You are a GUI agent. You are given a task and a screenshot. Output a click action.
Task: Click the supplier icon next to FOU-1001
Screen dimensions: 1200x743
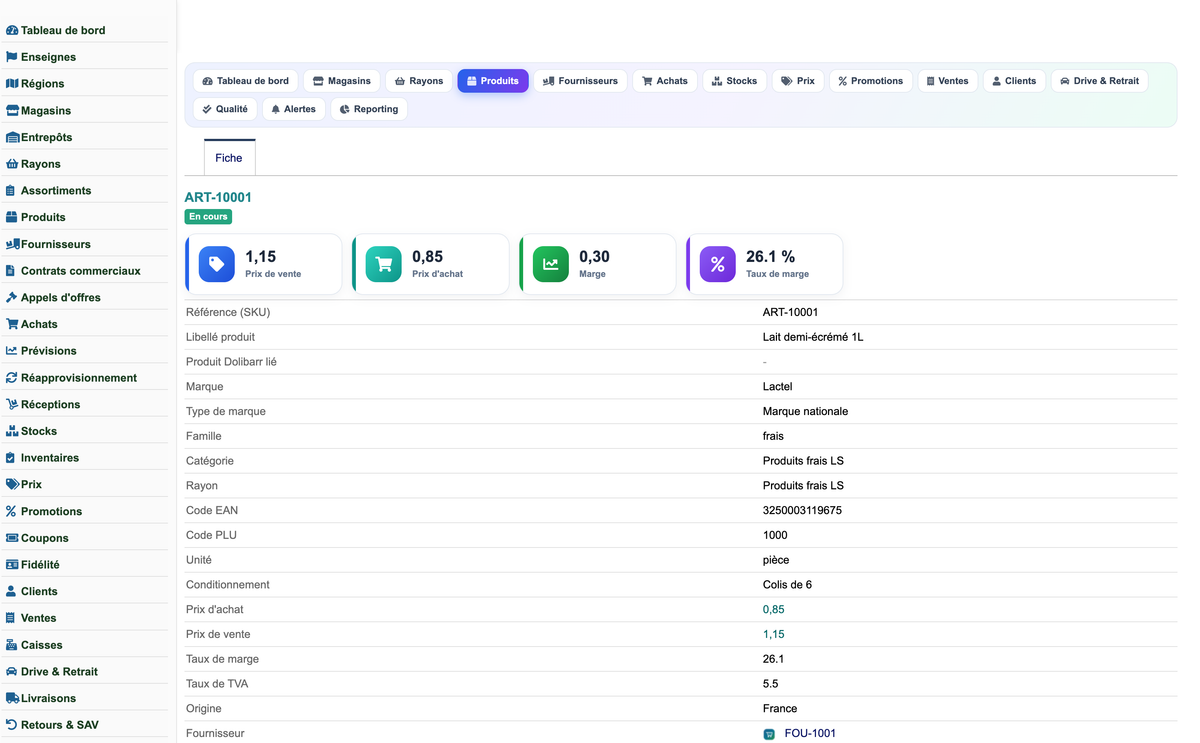(769, 734)
